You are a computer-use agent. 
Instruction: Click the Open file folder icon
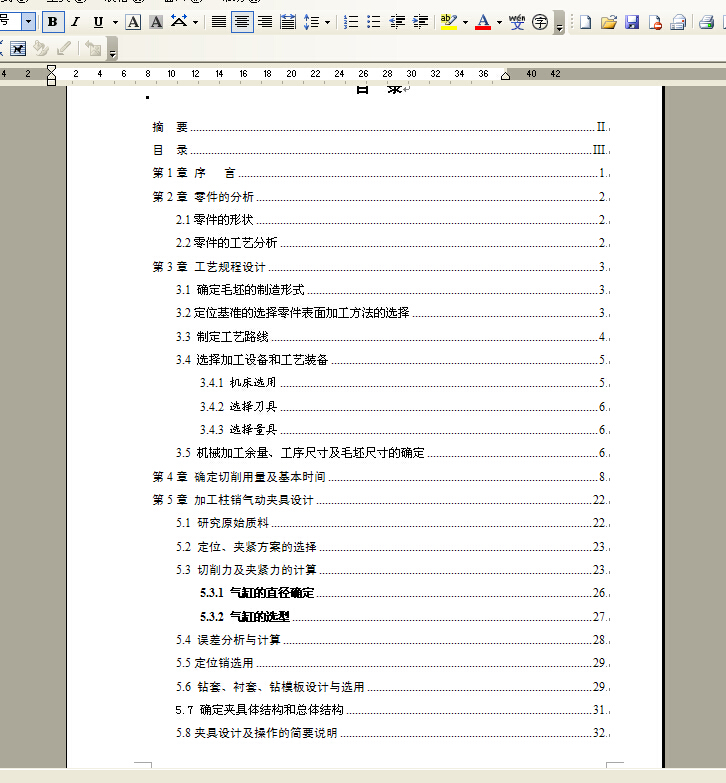coord(608,22)
